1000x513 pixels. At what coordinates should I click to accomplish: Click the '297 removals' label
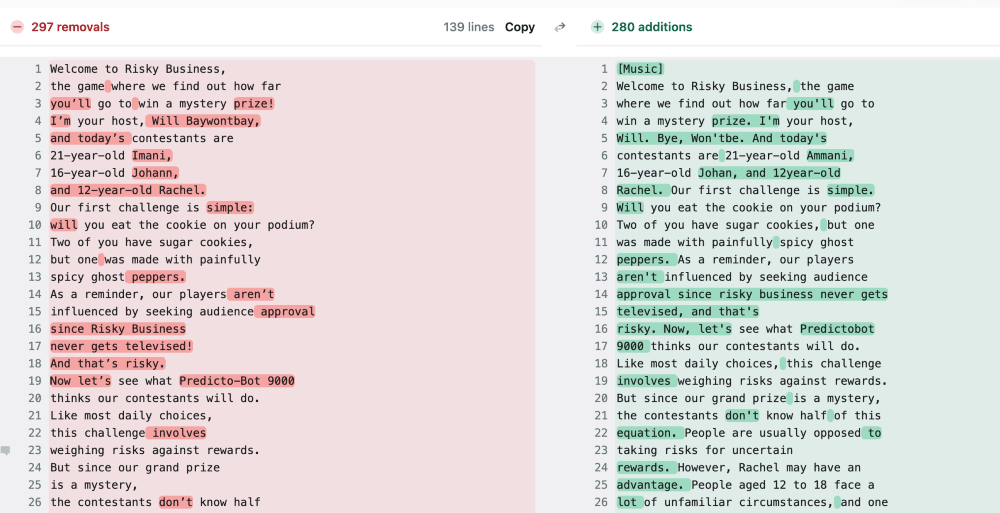click(x=70, y=27)
